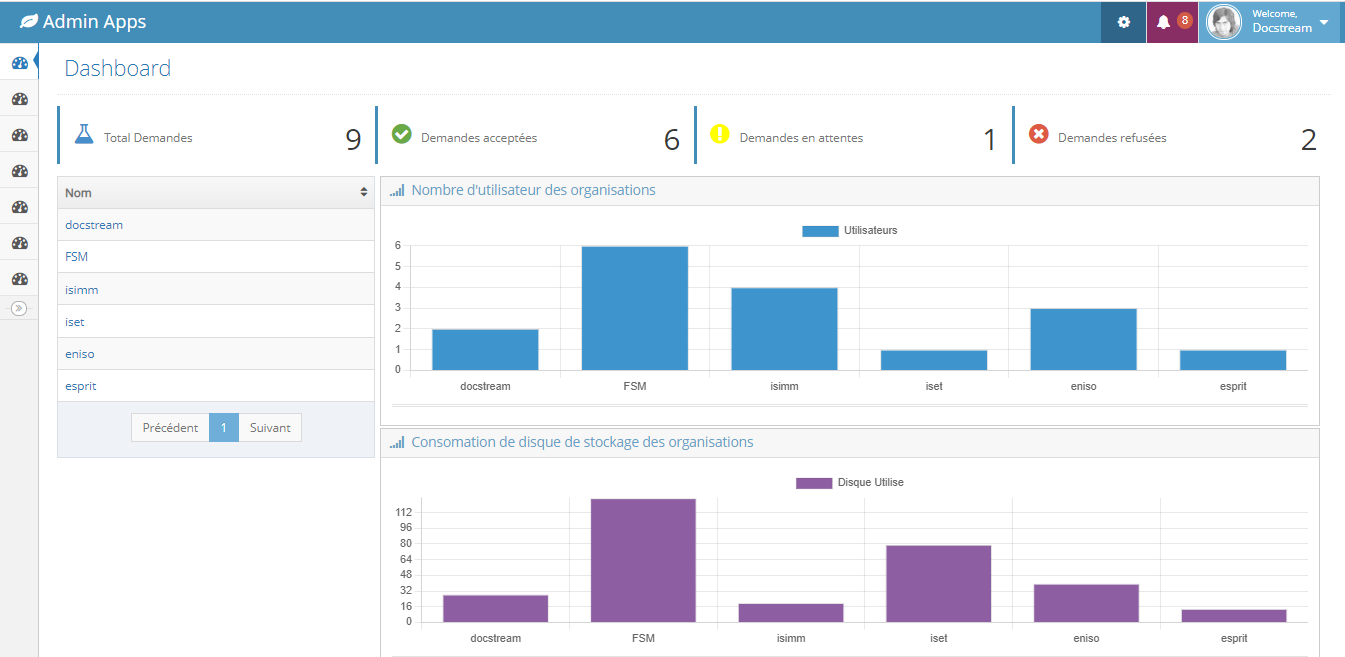Click signal icon beside Nombre d'utilisateur title

coord(397,190)
